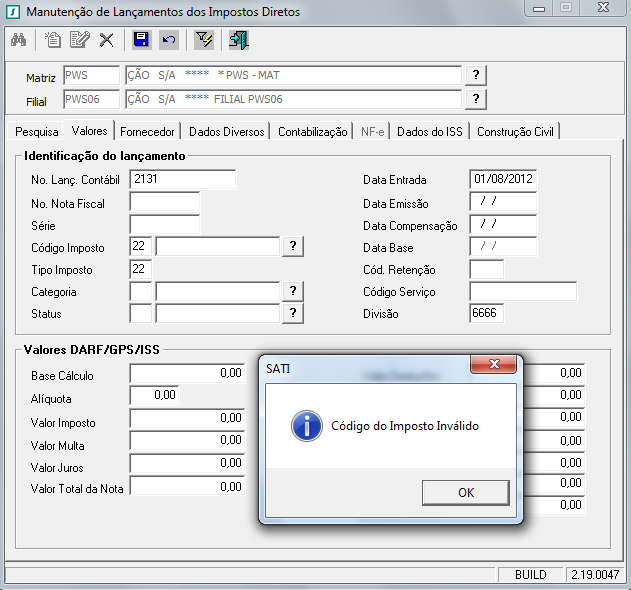Open lookup for Matriz field

click(476, 76)
